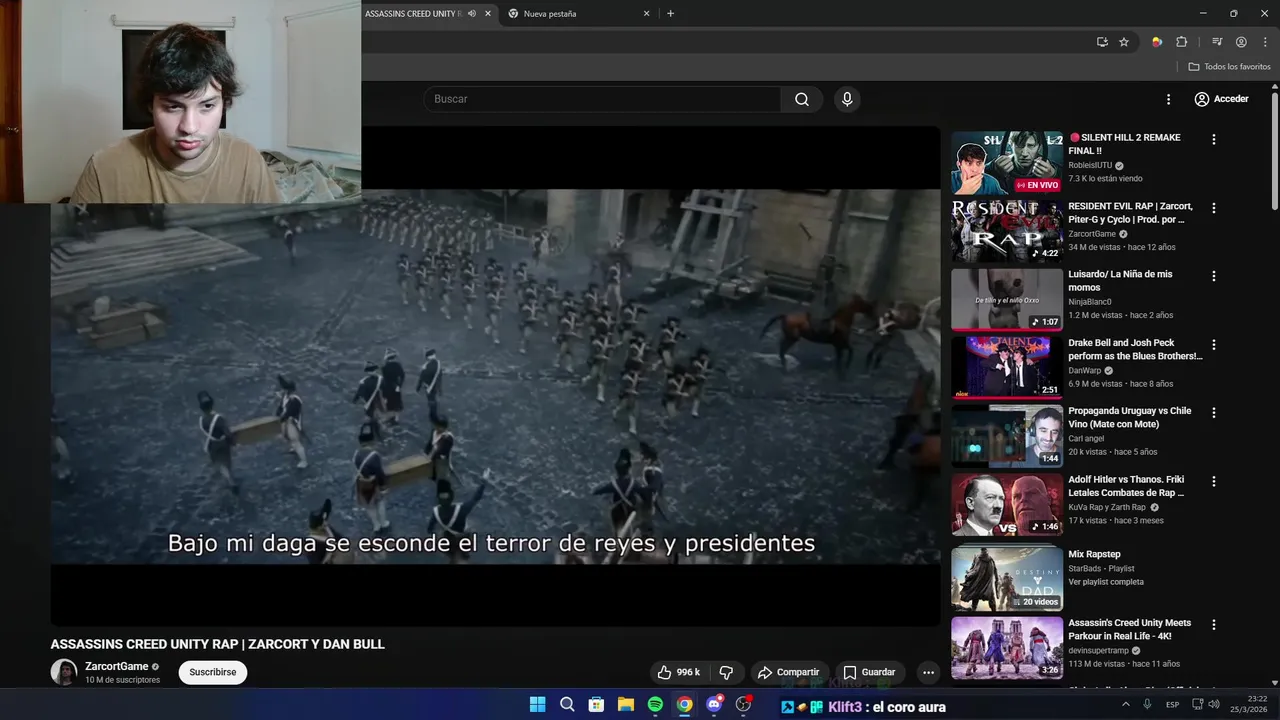Open DanWarp channel name
This screenshot has height=720, width=1280.
pos(1084,370)
